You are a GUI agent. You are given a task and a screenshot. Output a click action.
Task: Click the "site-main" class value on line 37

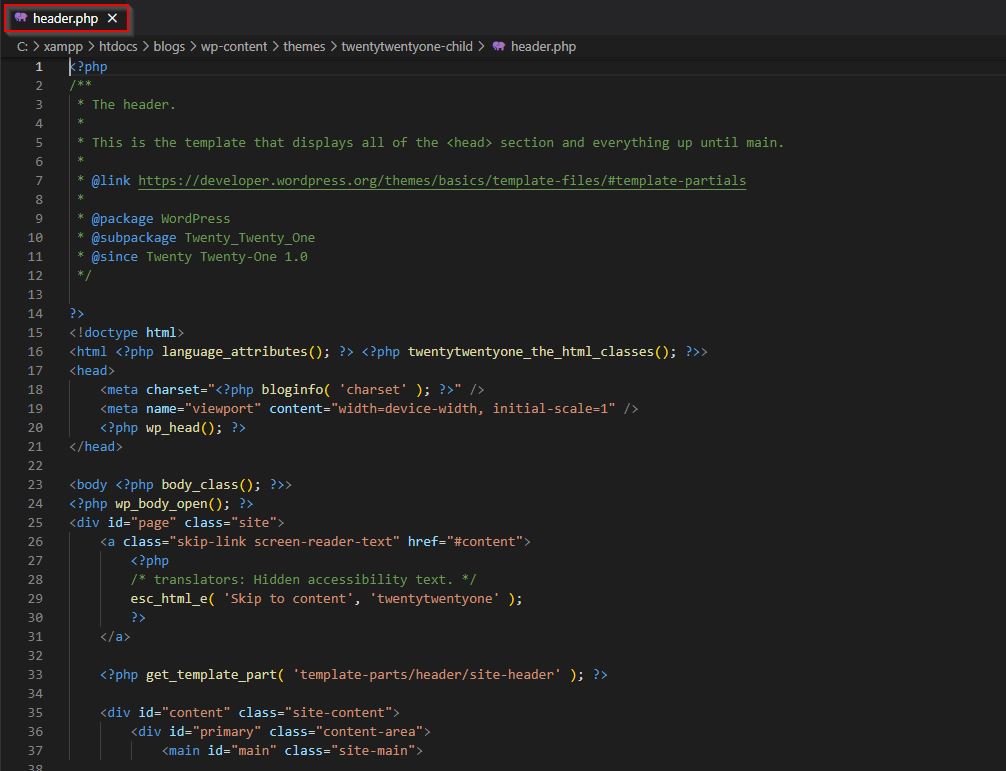point(373,750)
